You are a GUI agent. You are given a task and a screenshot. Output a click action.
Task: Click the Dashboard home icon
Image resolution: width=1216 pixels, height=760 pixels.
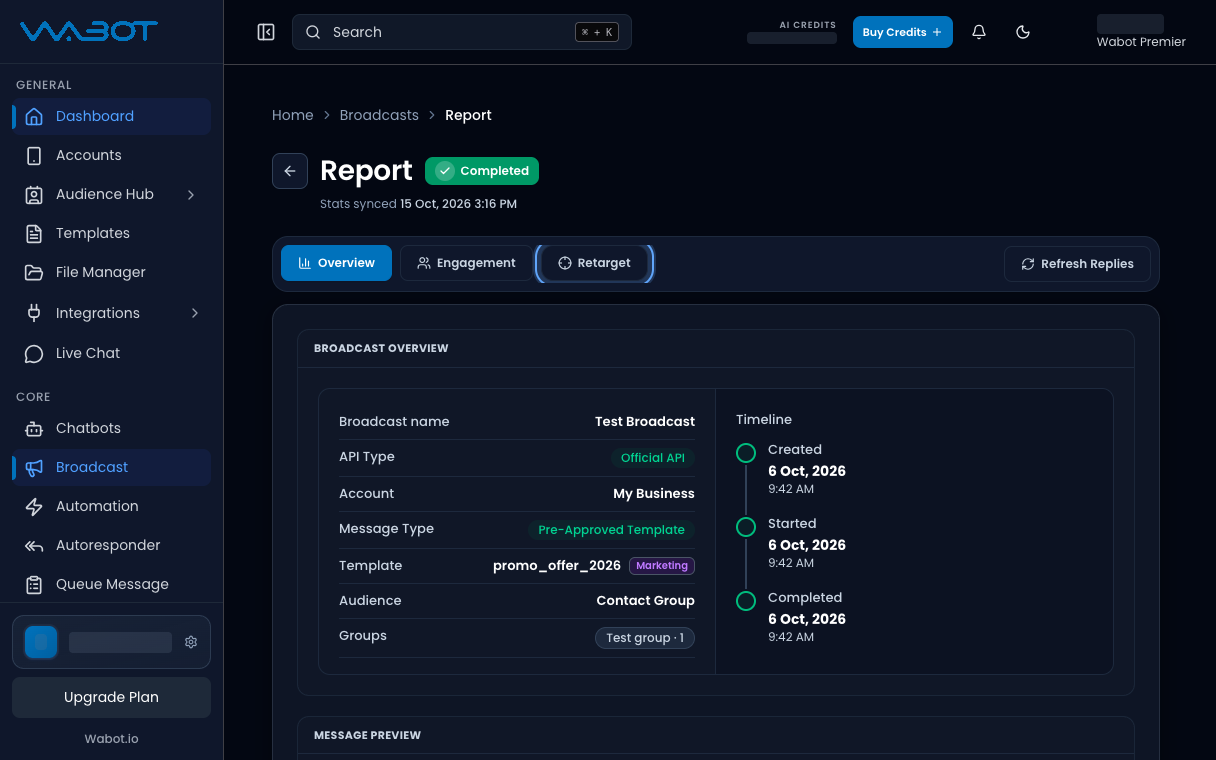[34, 116]
